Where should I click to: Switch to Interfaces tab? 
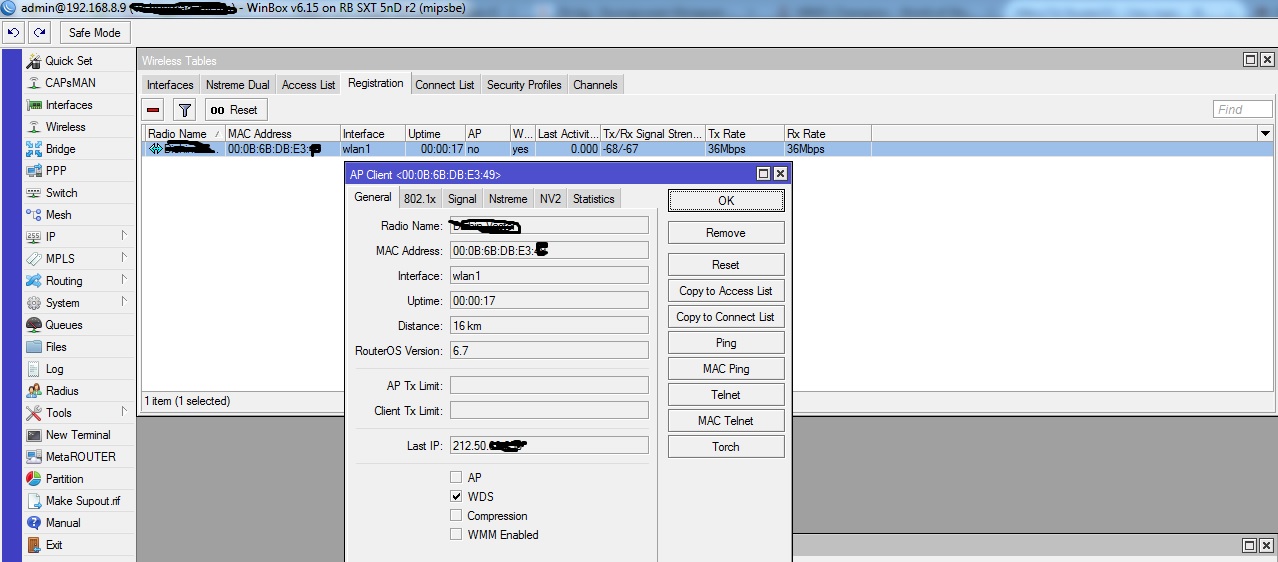click(170, 85)
